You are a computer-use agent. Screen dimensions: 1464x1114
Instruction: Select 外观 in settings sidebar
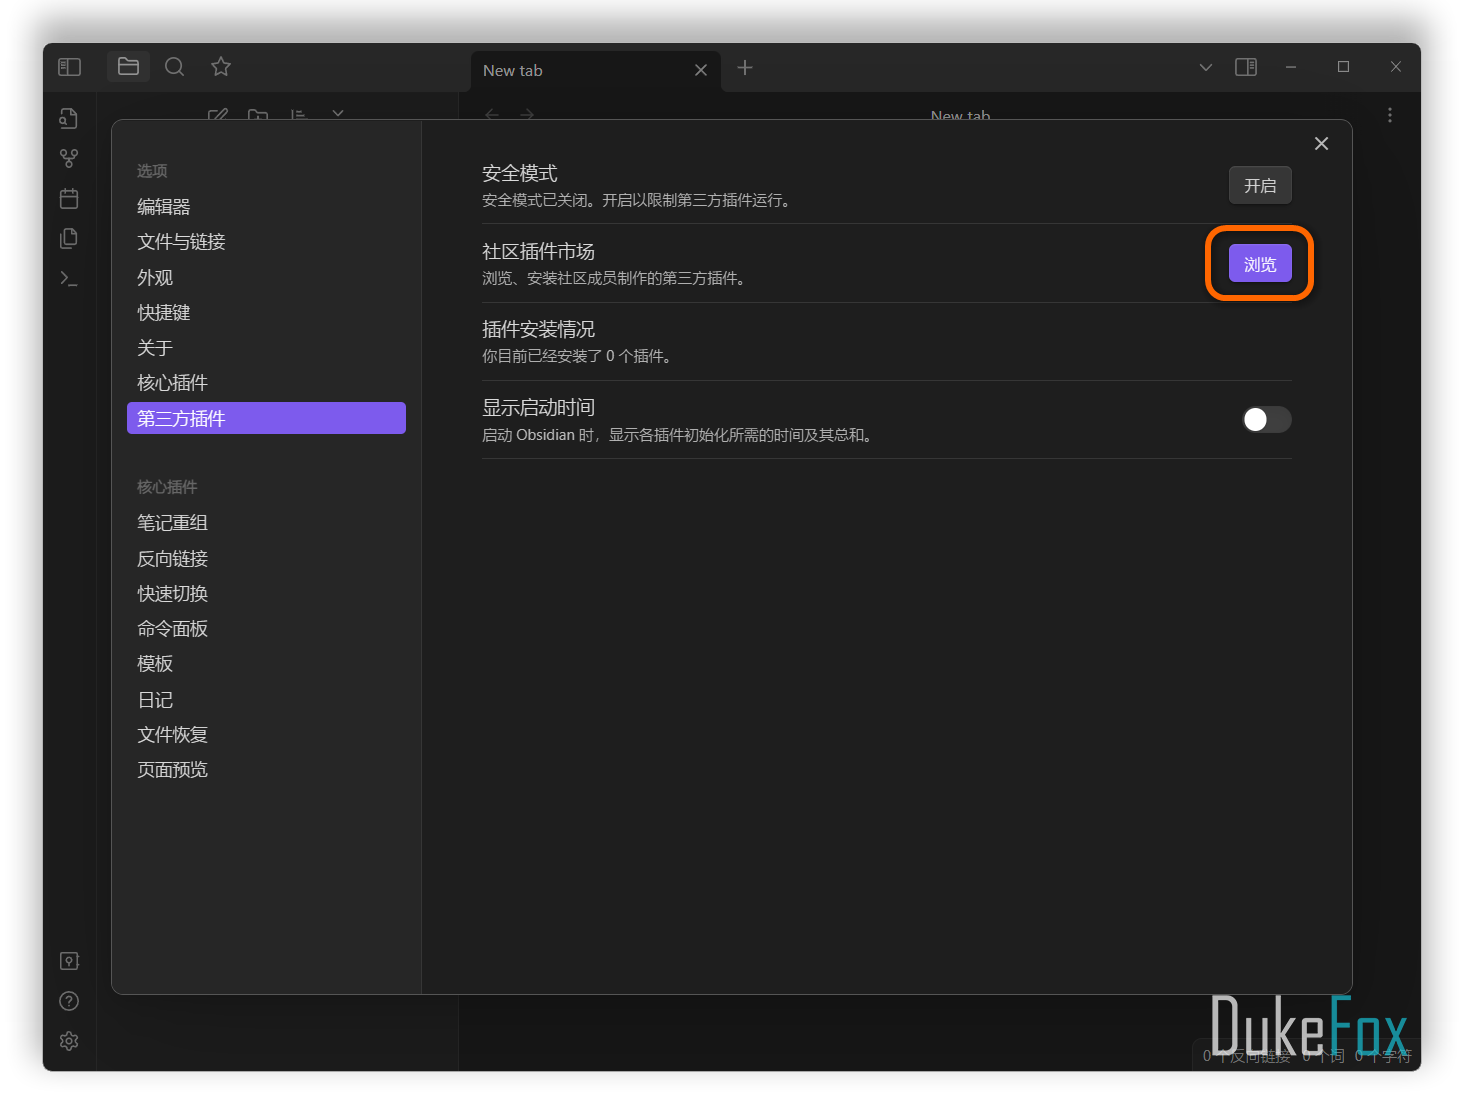tap(155, 277)
